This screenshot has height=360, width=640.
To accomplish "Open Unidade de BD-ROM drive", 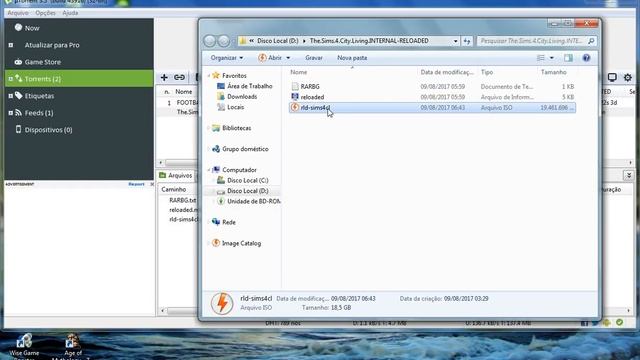I will [253, 201].
